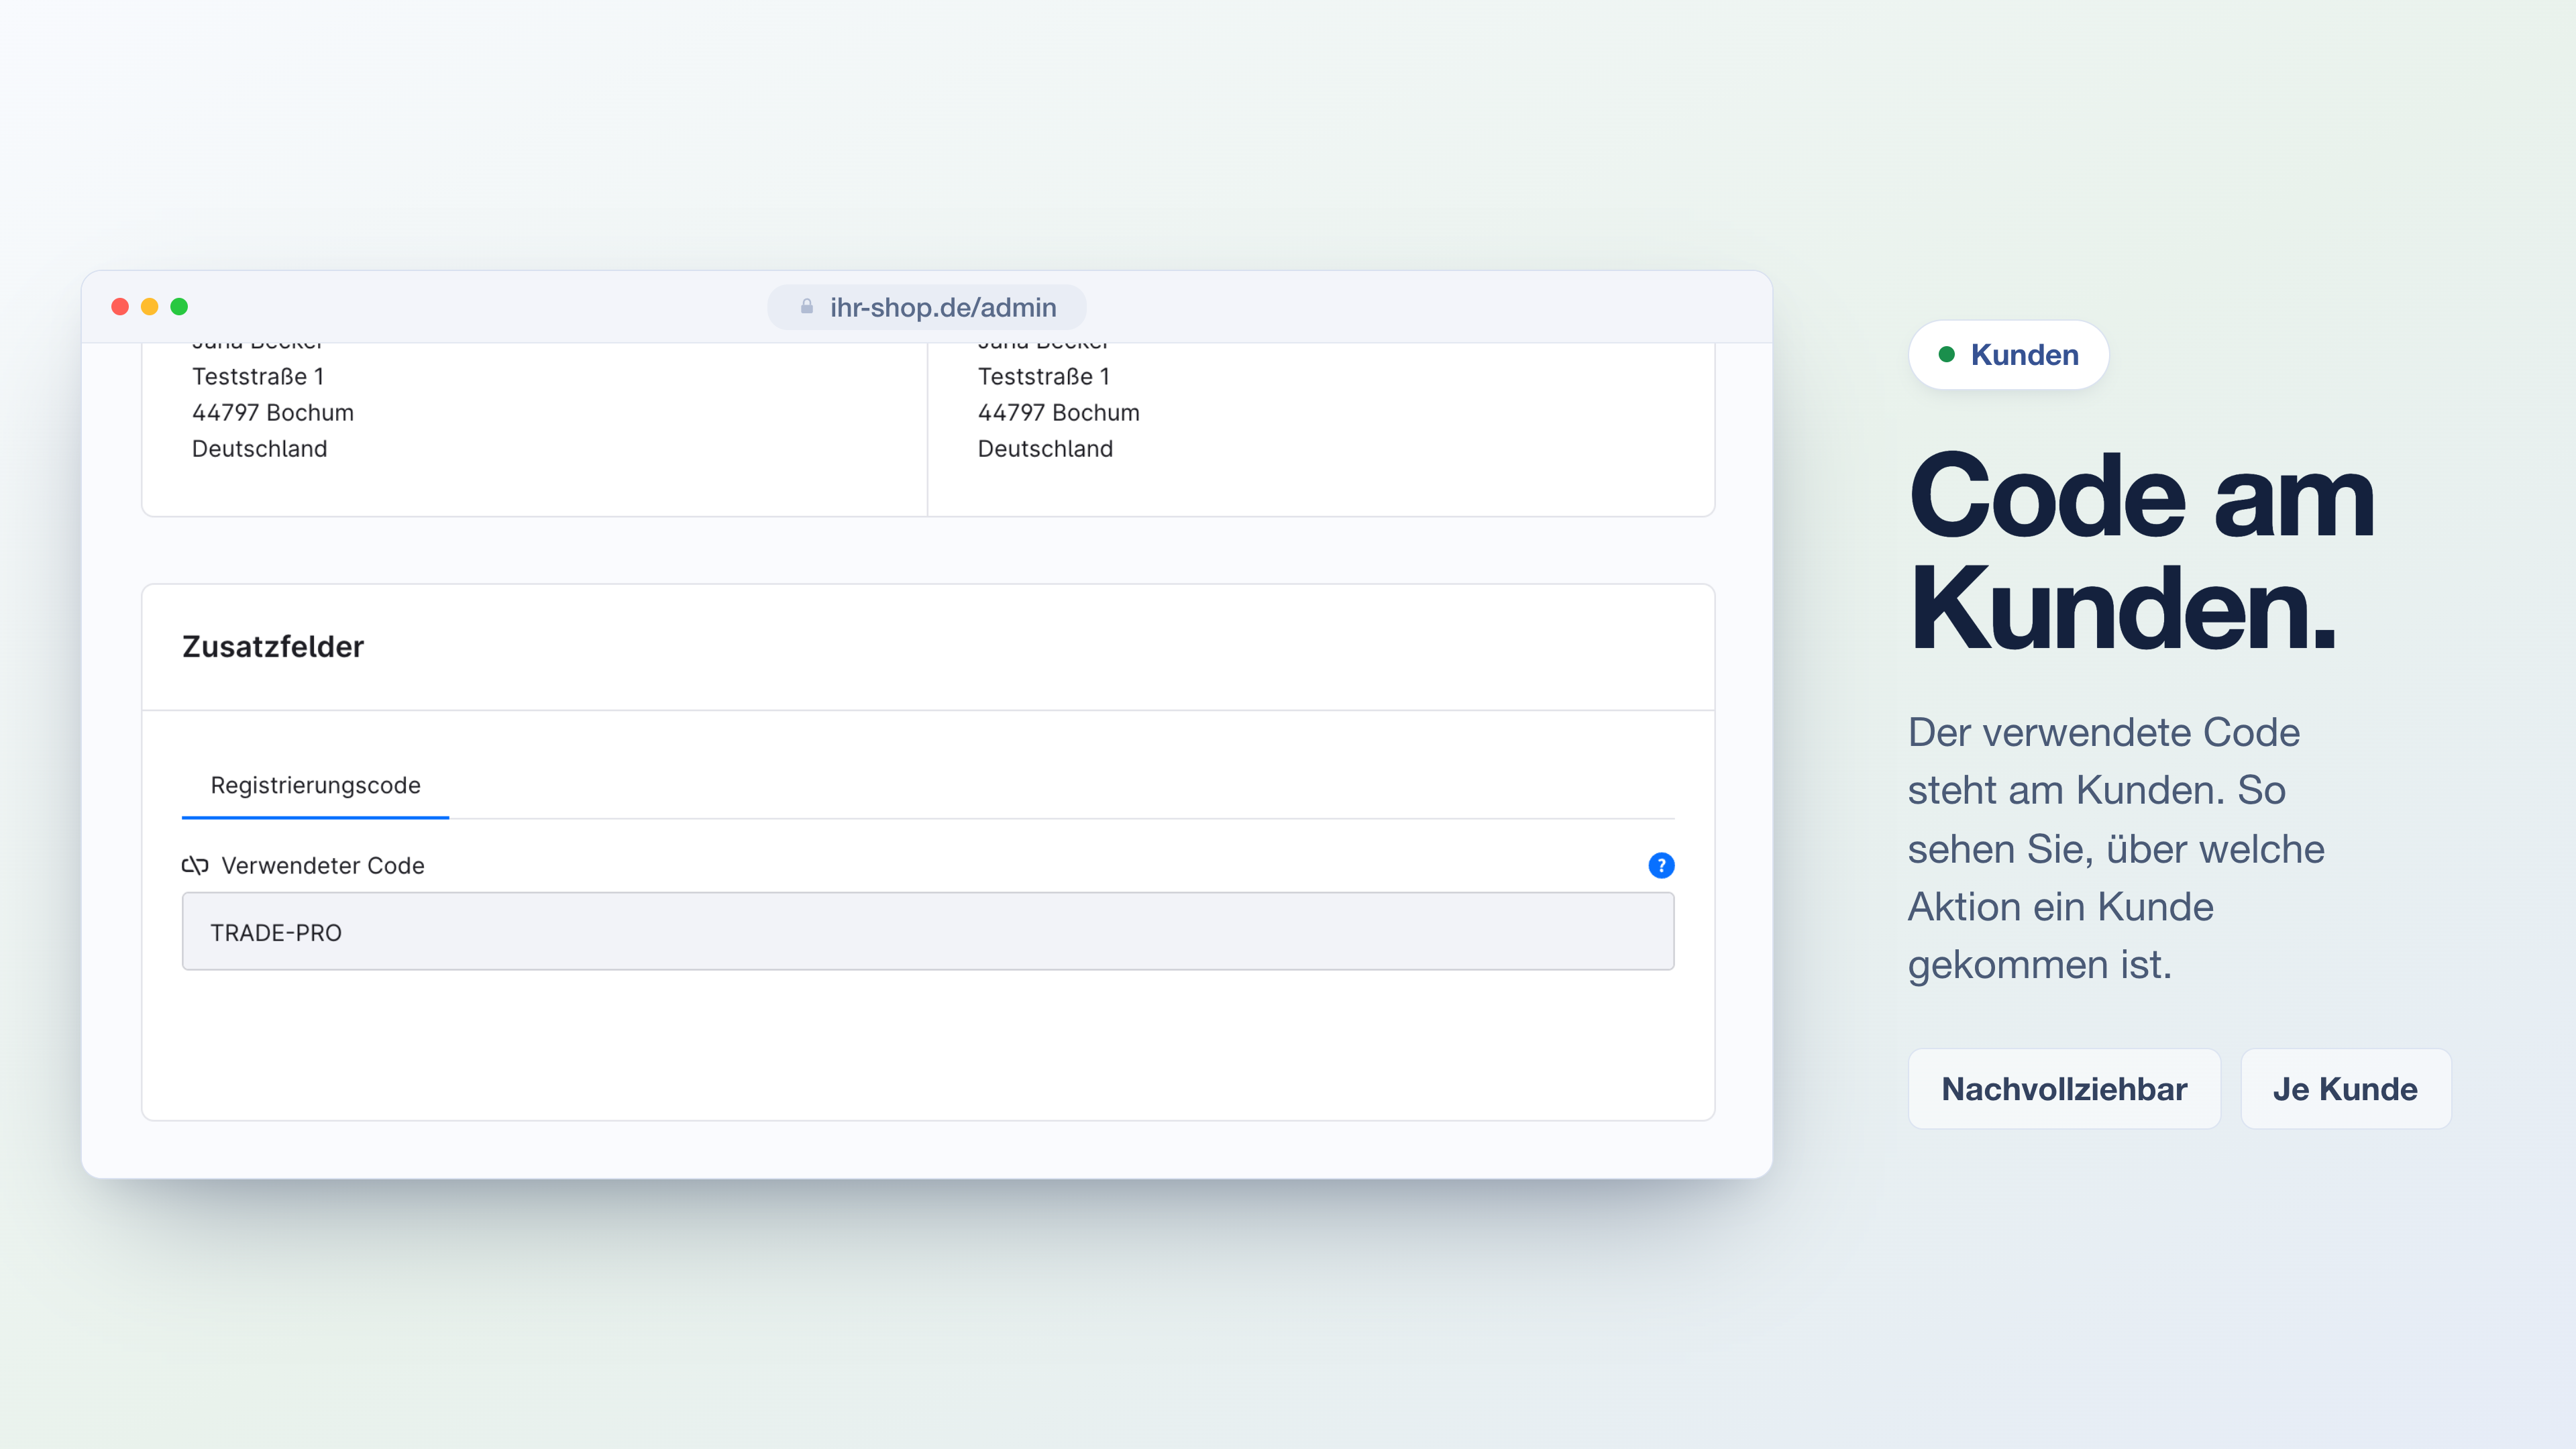This screenshot has height=1449, width=2576.
Task: Click 'Deutschland' in the left address
Action: (260, 449)
